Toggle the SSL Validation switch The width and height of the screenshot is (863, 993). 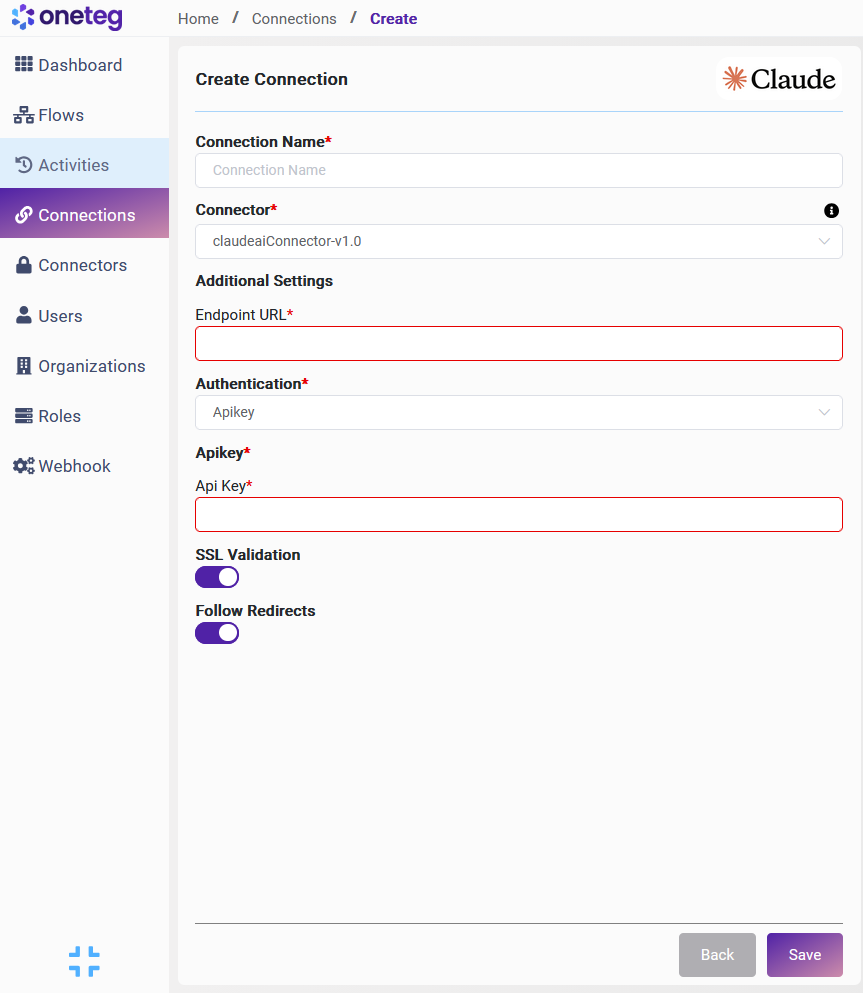pyautogui.click(x=217, y=577)
